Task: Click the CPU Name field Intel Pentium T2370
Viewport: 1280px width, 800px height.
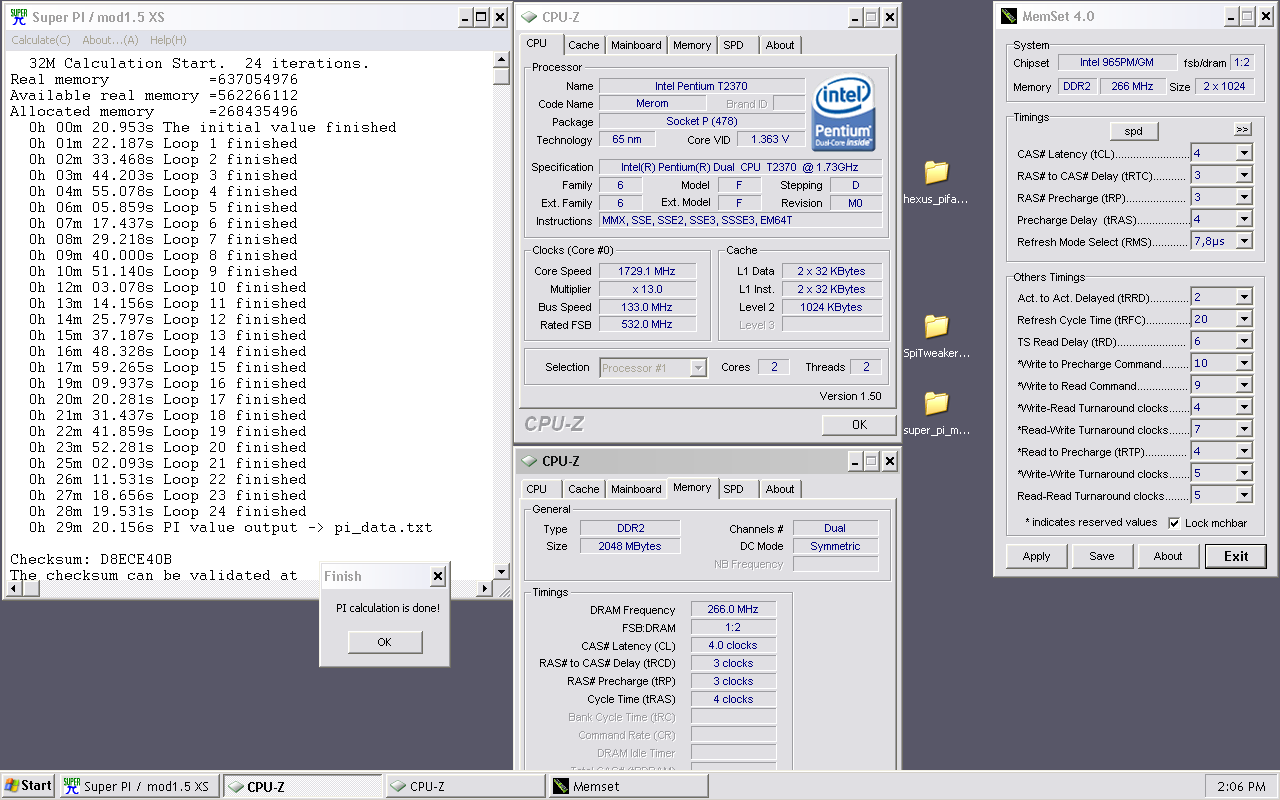Action: coord(702,86)
